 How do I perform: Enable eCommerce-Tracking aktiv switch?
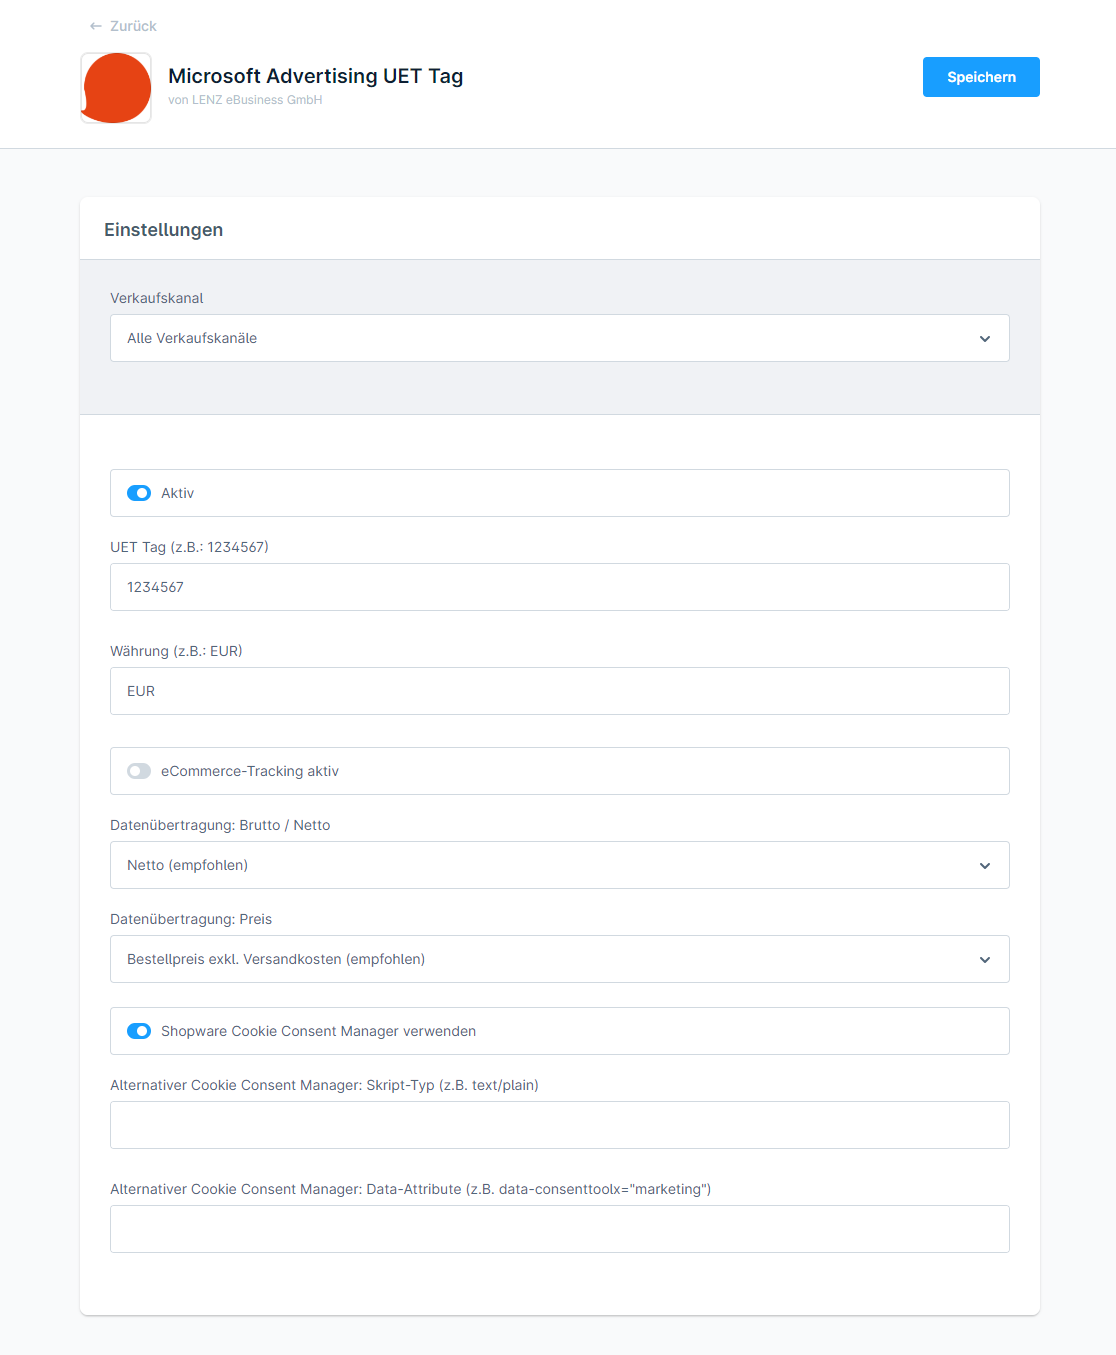pos(139,771)
